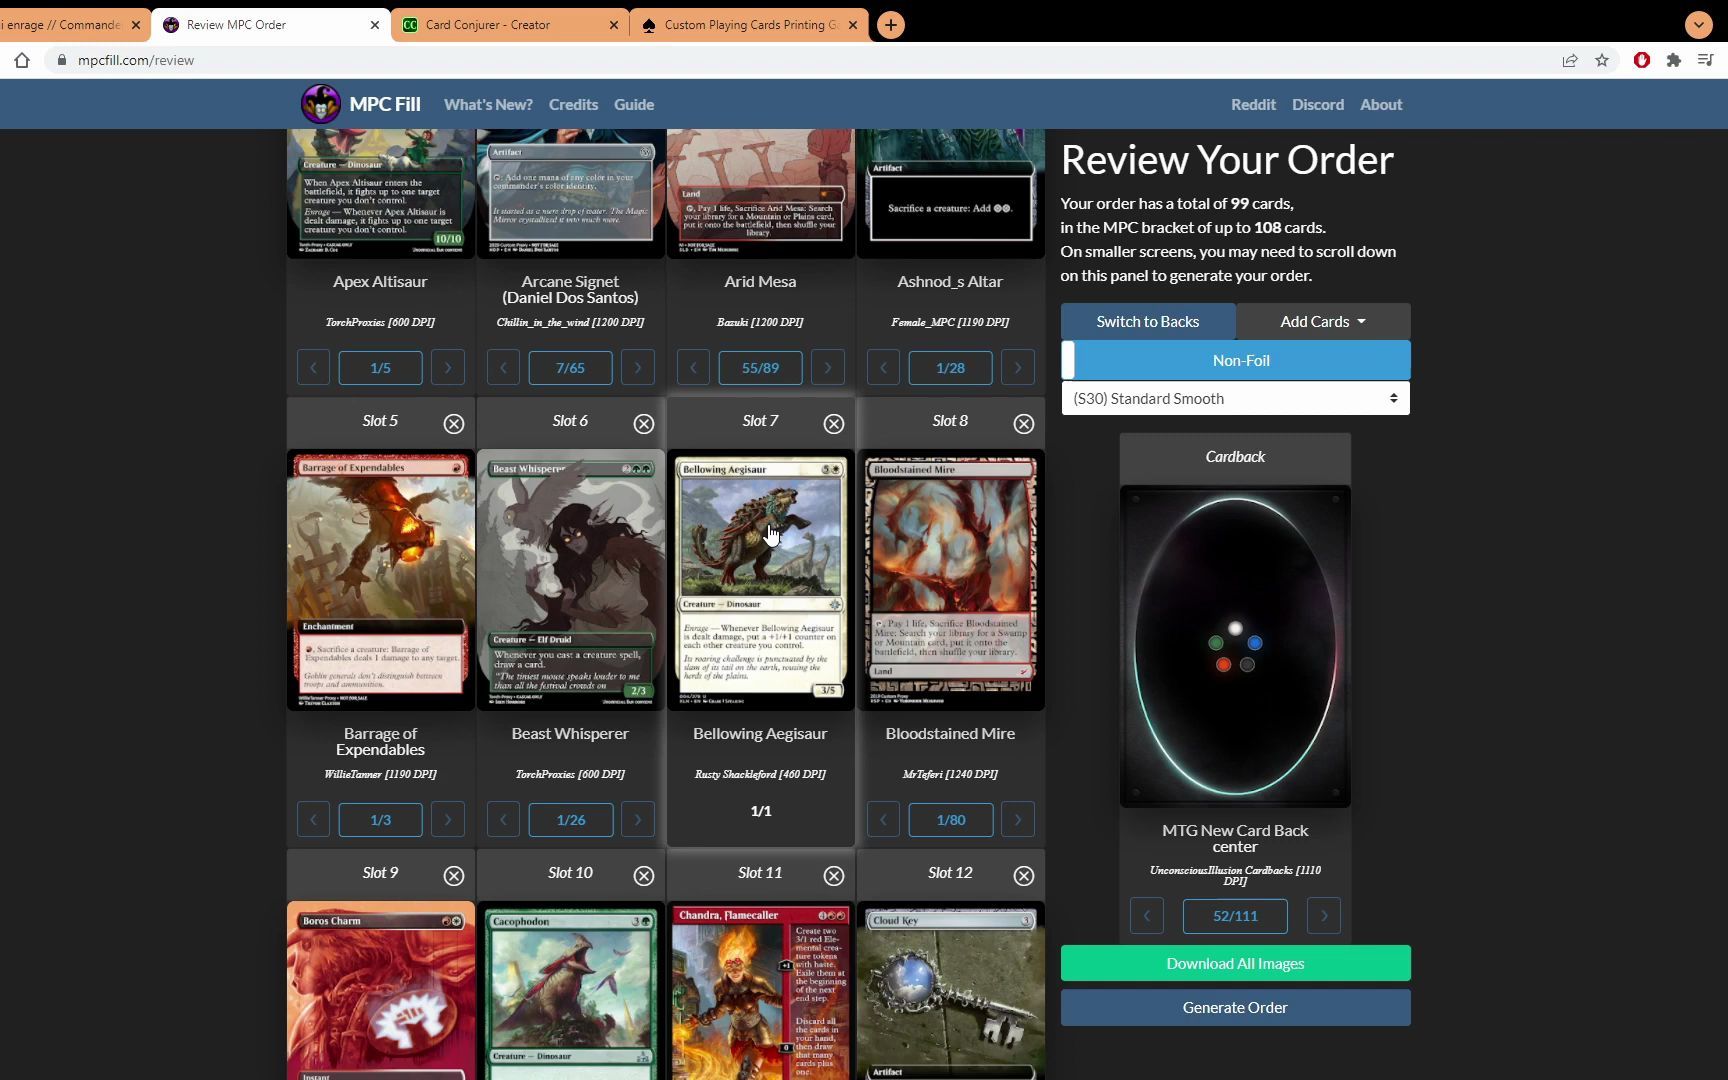Viewport: 1728px width, 1080px height.
Task: Click the Chandra, Flamecaller card image
Action: 761,991
